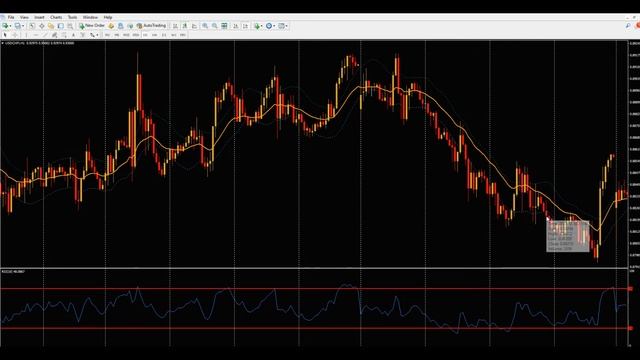Click the New Order button
This screenshot has width=640, height=360.
(92, 26)
